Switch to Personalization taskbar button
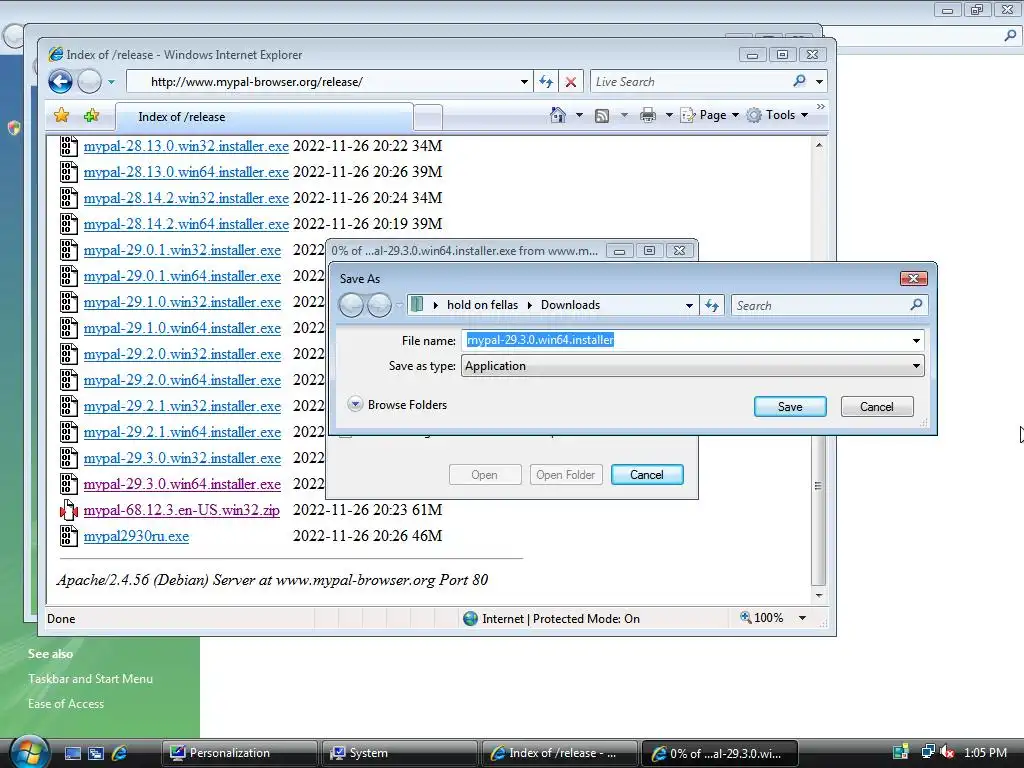Screen dimensions: 1024x768 pyautogui.click(x=240, y=753)
